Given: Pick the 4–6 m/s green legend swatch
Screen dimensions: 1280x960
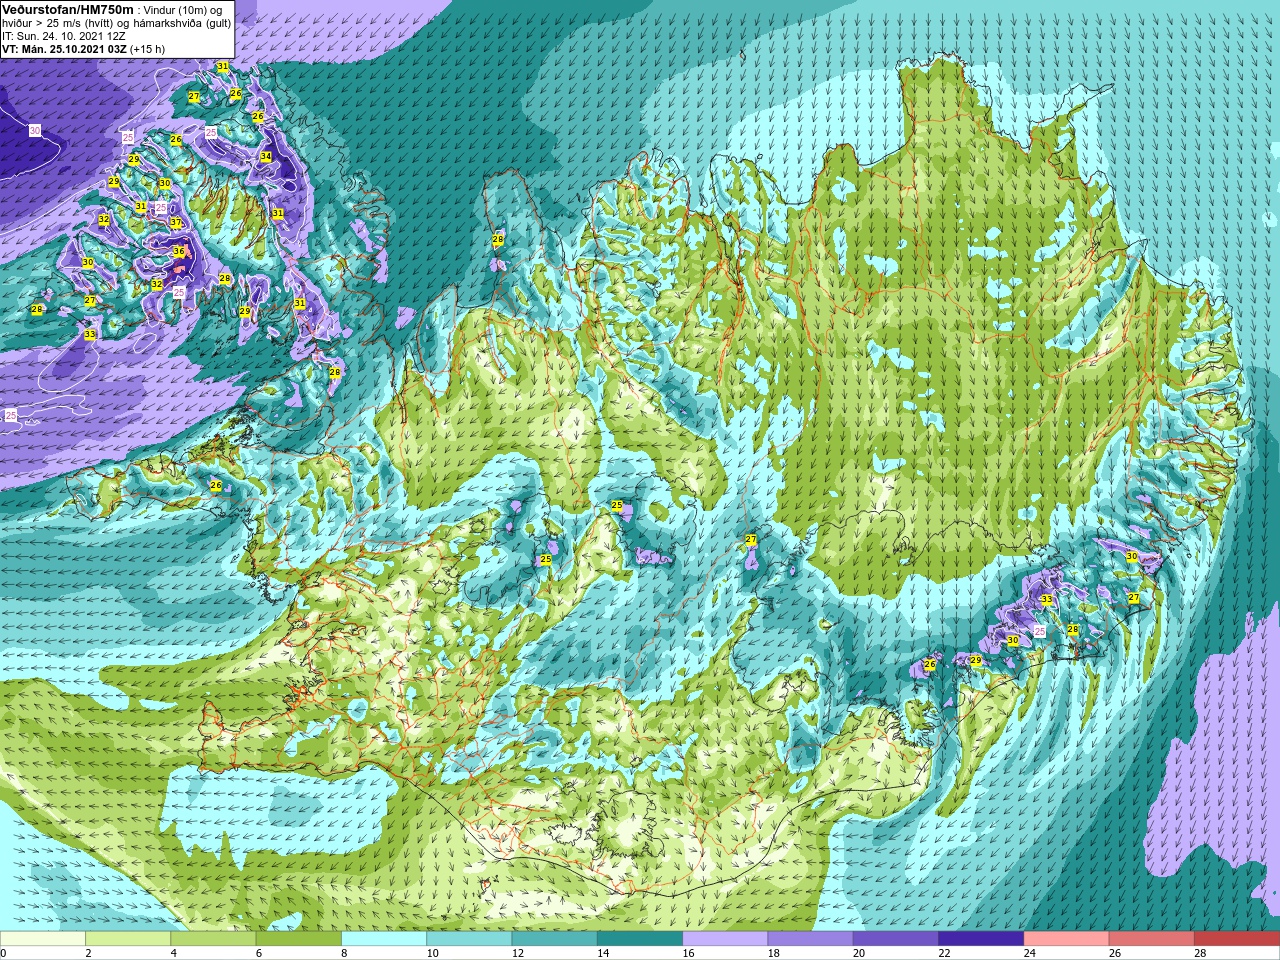Looking at the screenshot, I should click(x=213, y=939).
